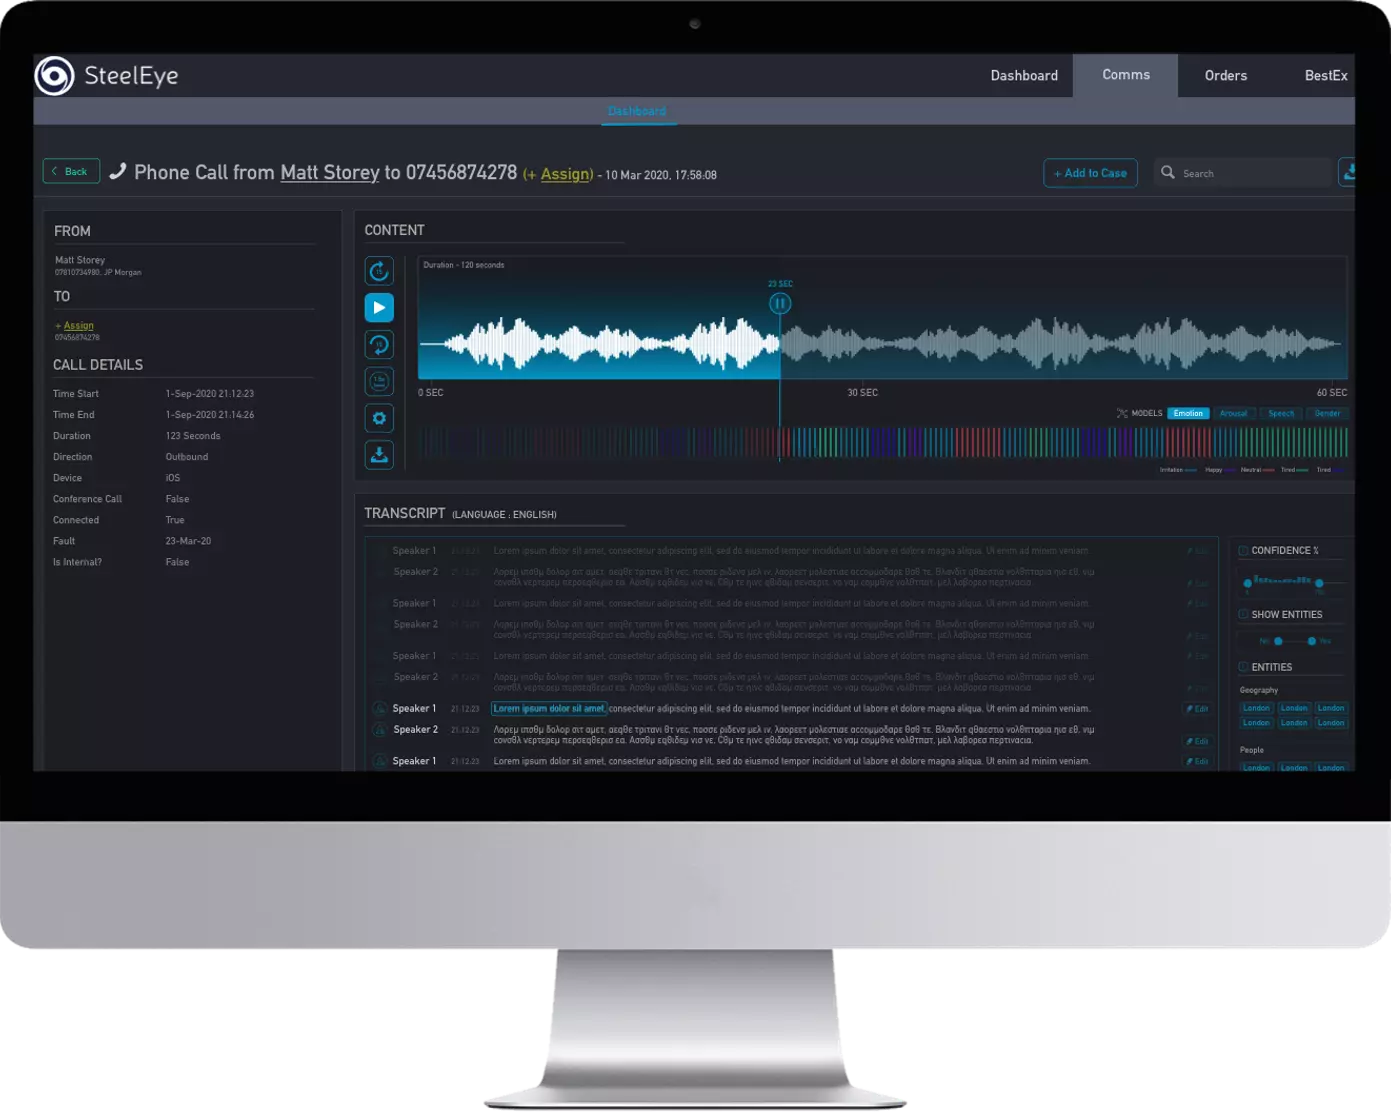This screenshot has width=1391, height=1112.
Task: Click the waveform pause marker at 23 sec
Action: pyautogui.click(x=780, y=304)
